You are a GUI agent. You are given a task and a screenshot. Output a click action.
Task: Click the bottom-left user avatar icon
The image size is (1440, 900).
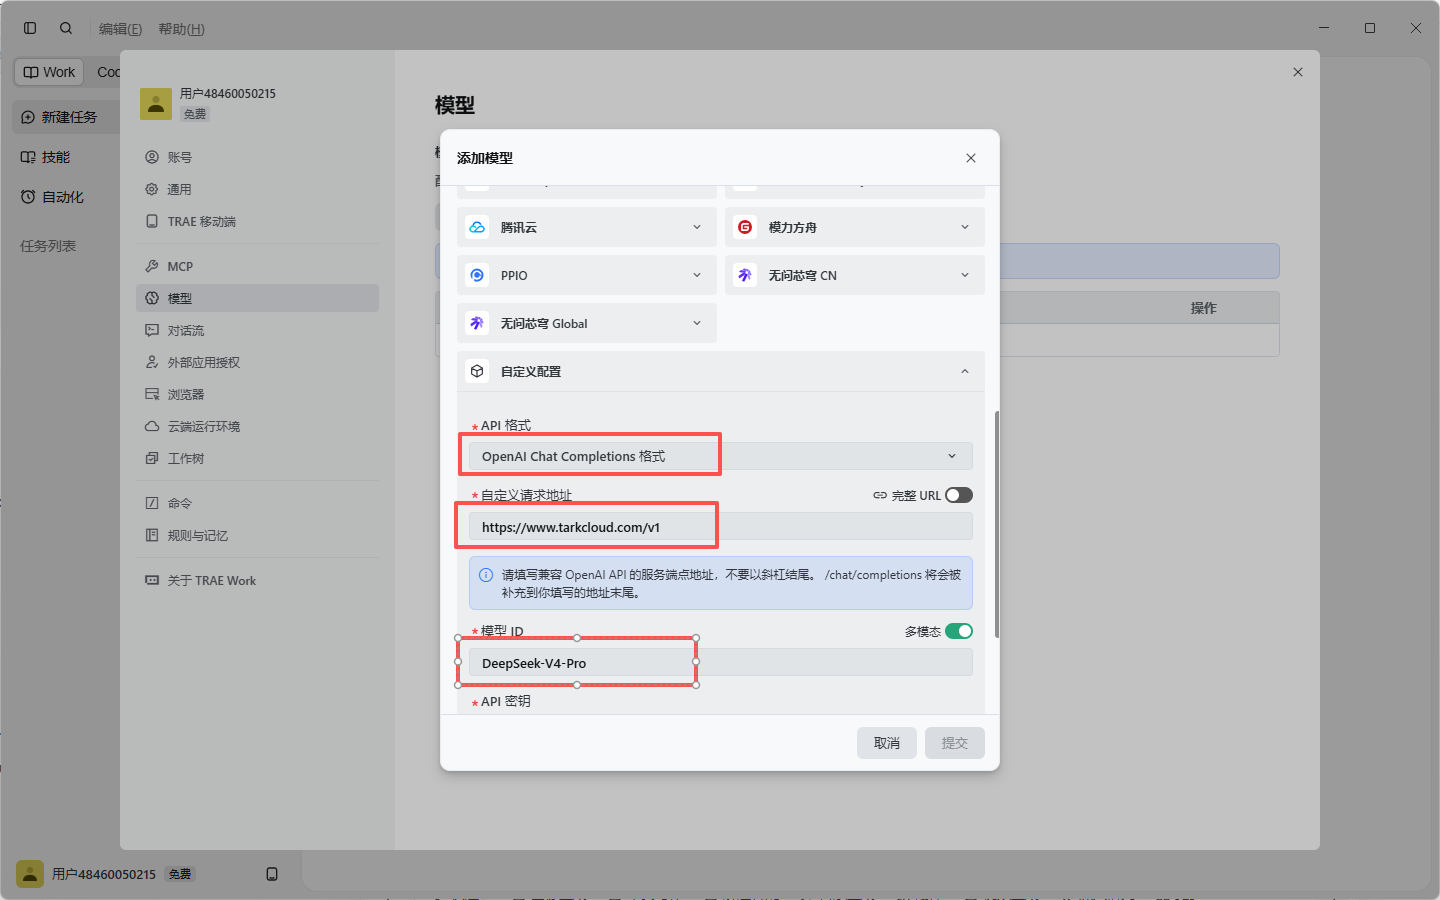[30, 874]
